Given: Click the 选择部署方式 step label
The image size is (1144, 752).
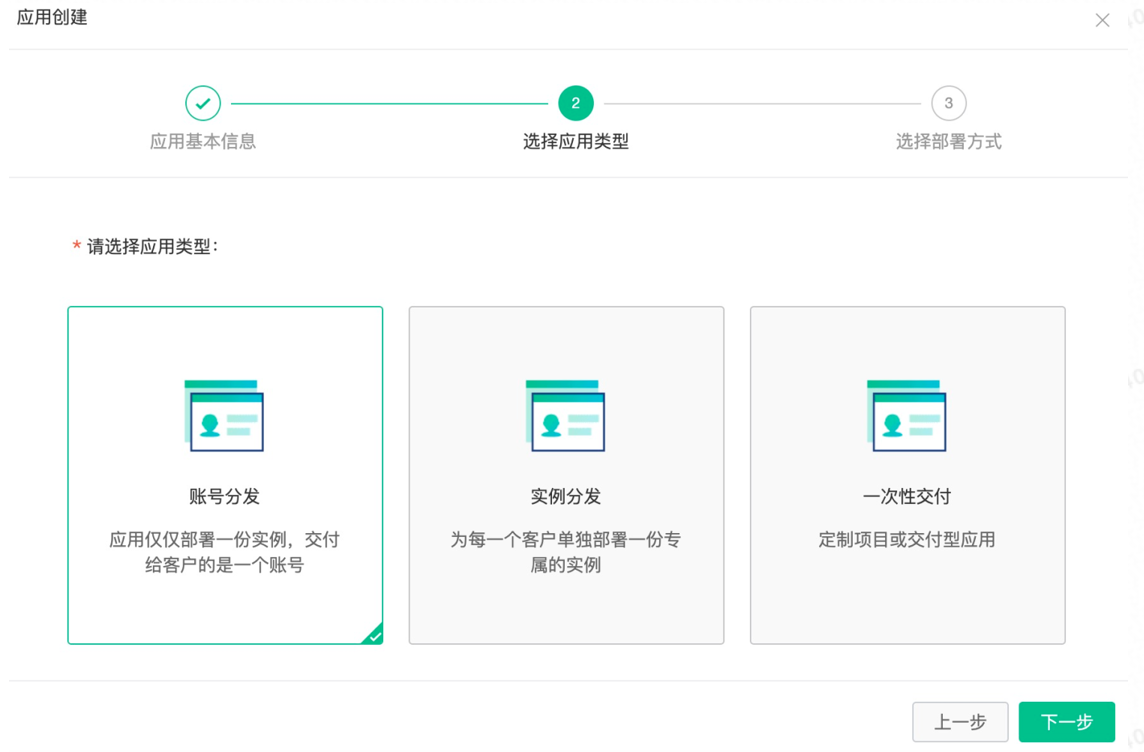Looking at the screenshot, I should click(948, 142).
